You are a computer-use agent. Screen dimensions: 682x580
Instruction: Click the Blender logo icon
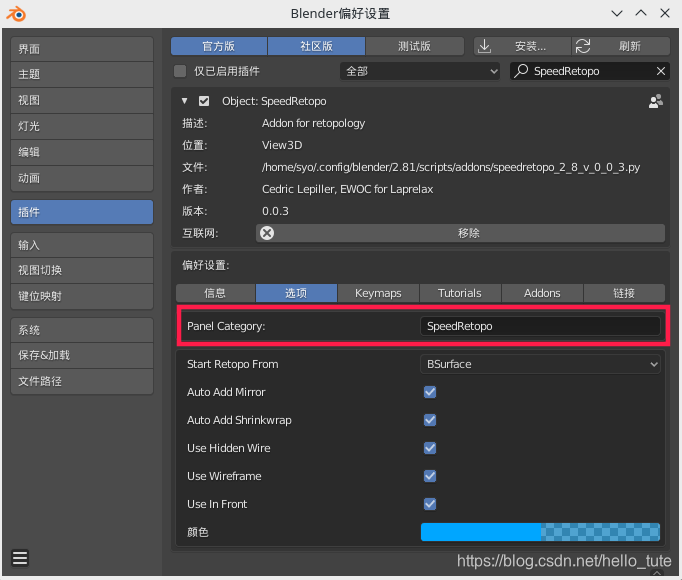[x=16, y=13]
